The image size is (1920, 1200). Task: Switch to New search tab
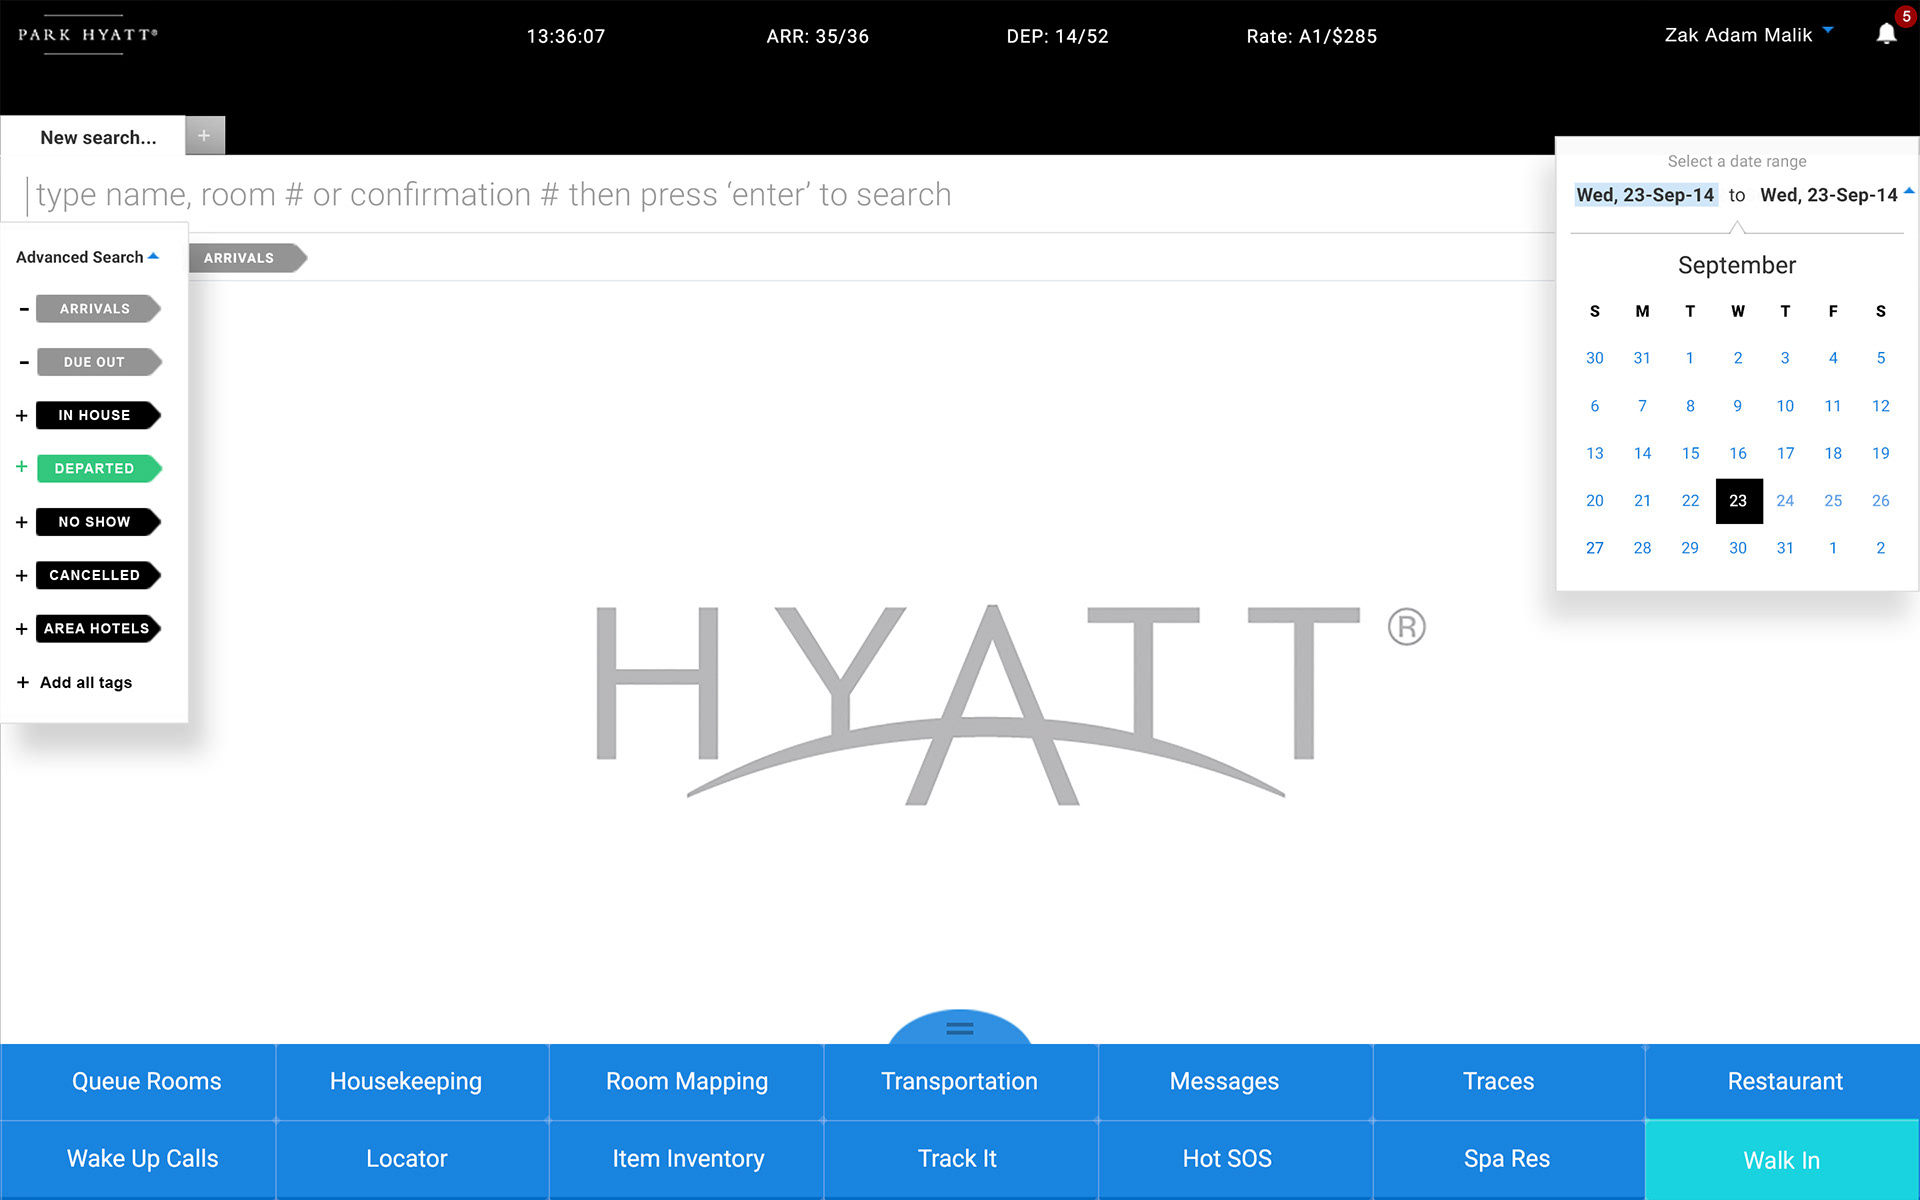[x=93, y=137]
